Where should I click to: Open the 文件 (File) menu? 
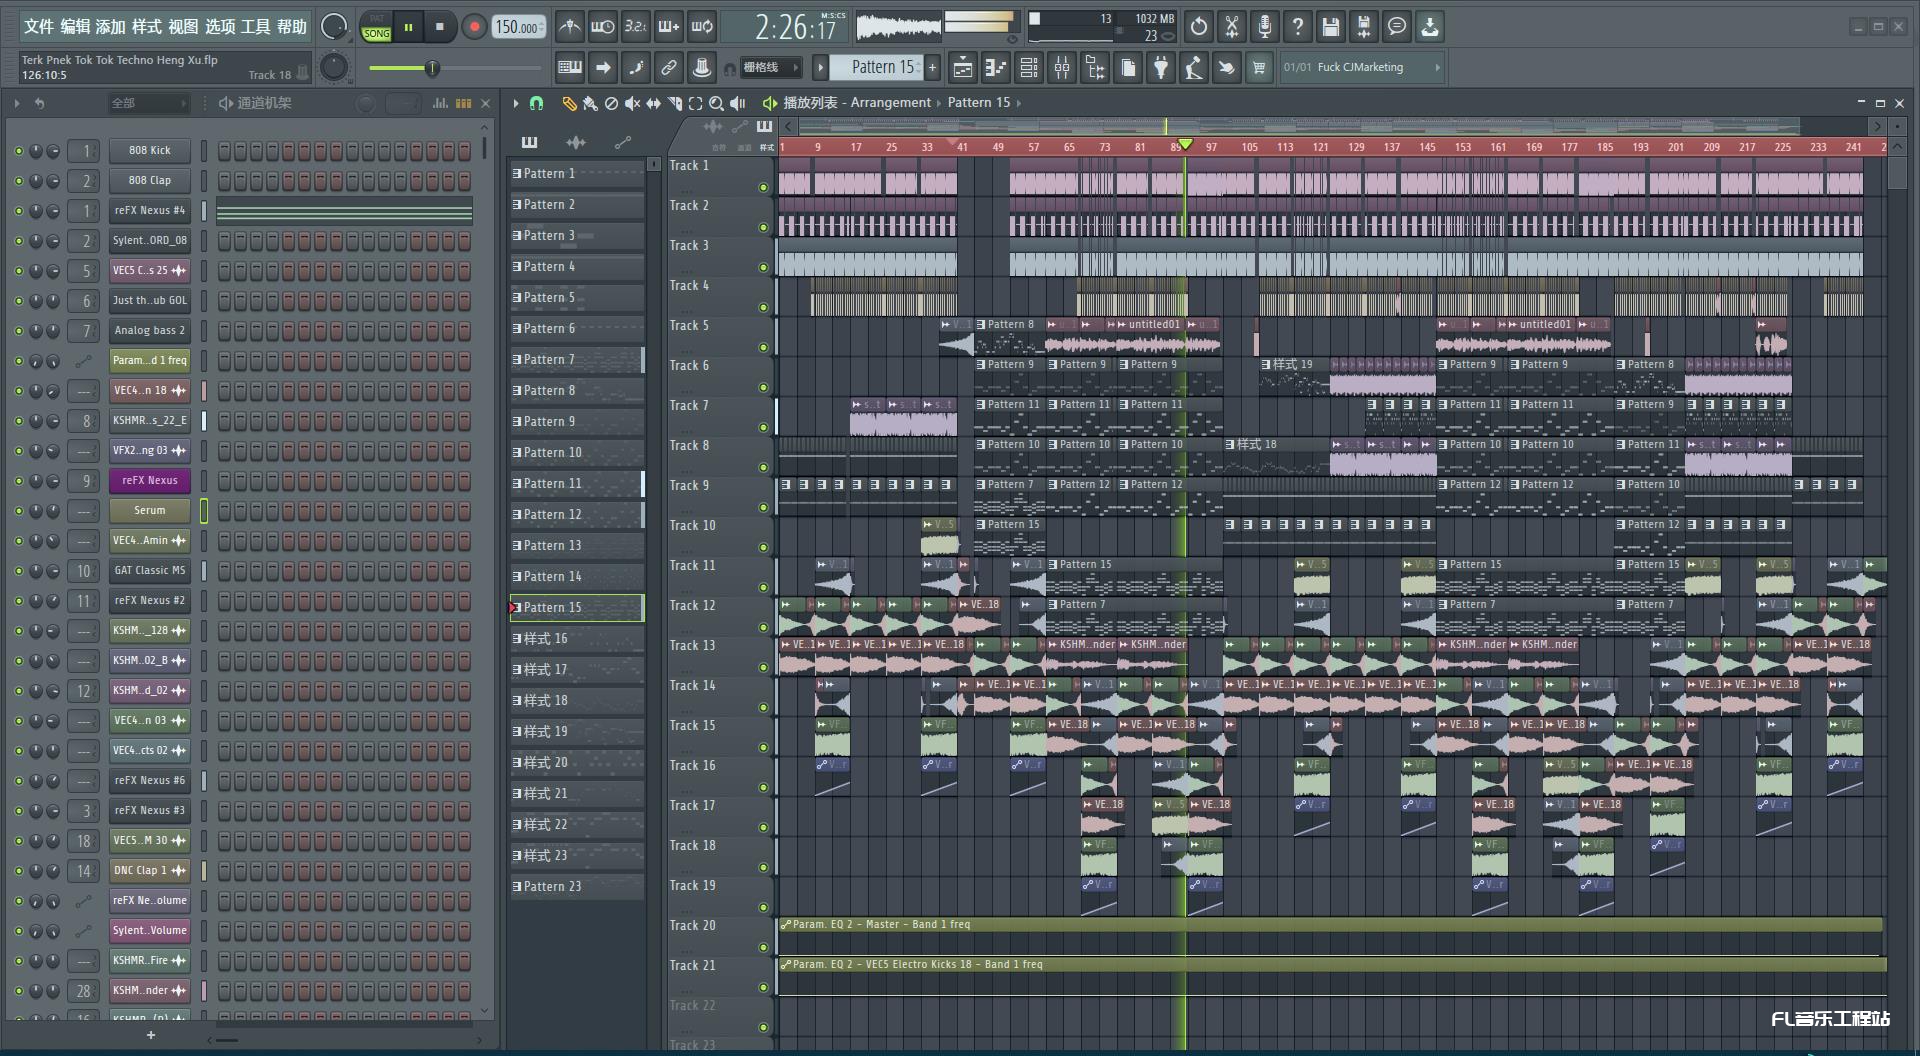[38, 27]
